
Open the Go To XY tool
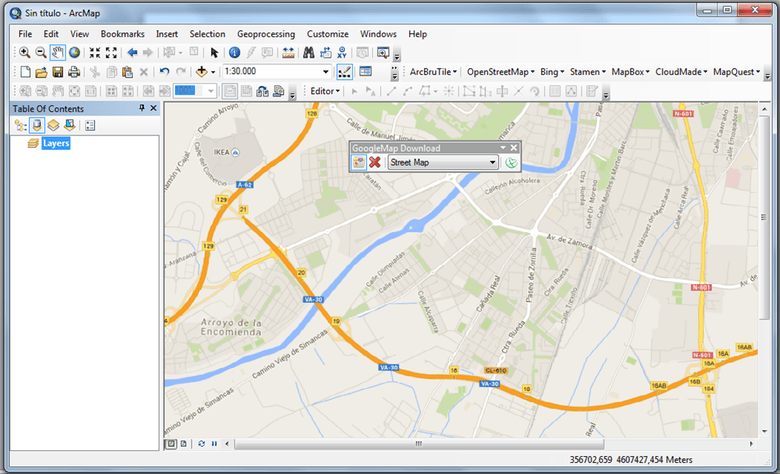pos(342,52)
